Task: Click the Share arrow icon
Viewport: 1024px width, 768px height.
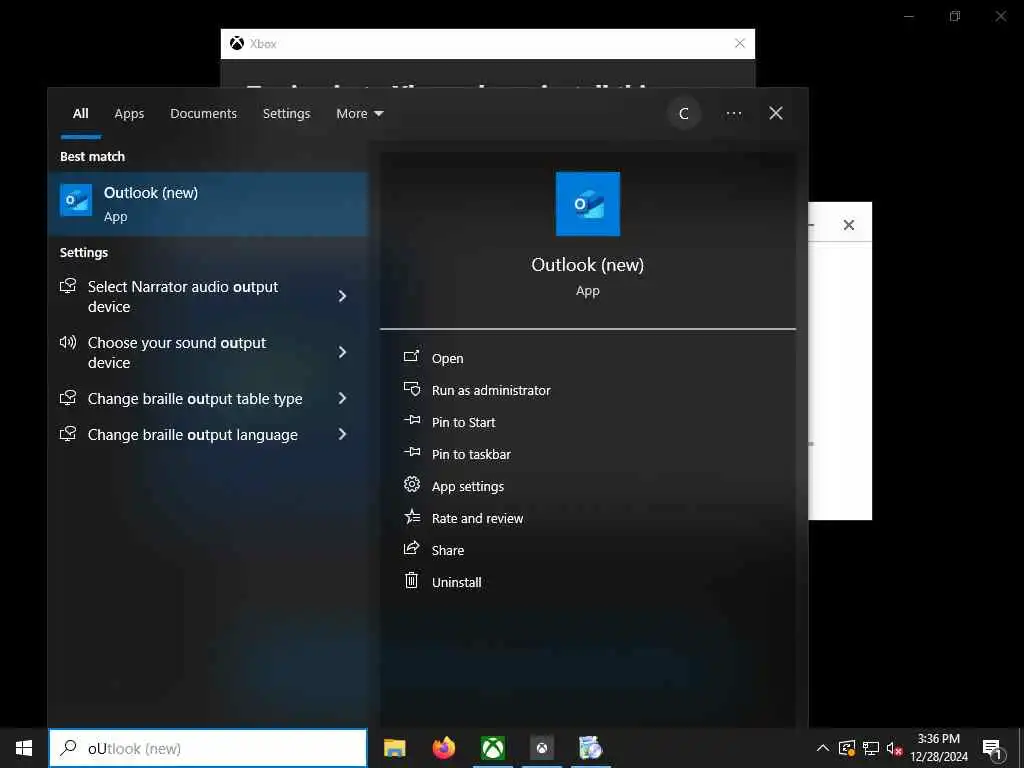Action: 411,549
